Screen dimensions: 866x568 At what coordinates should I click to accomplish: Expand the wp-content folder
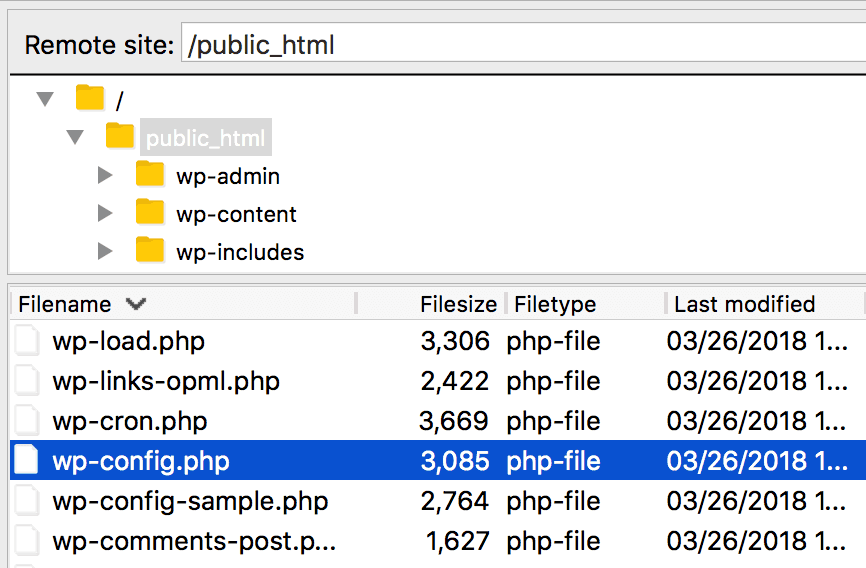(x=105, y=213)
